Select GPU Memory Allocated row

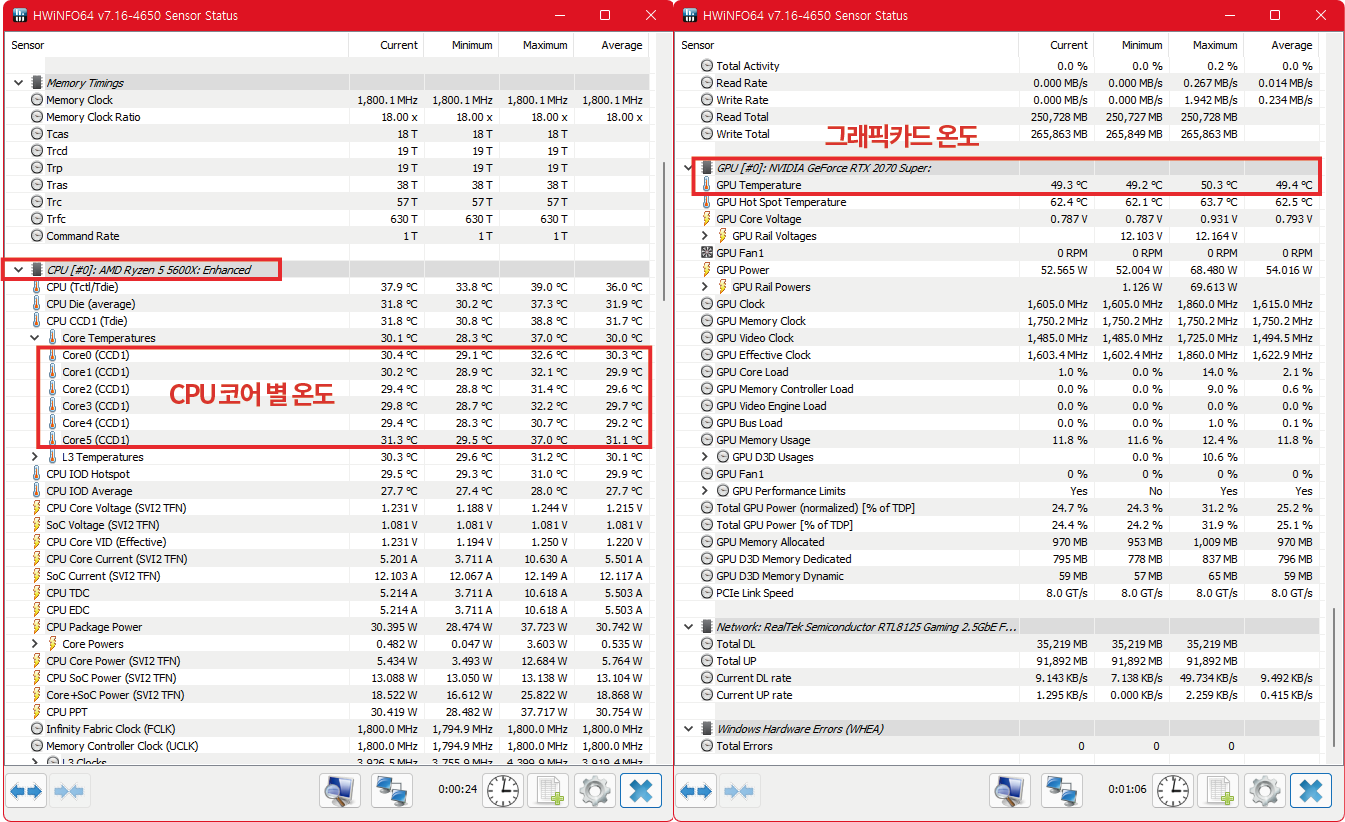pos(997,542)
